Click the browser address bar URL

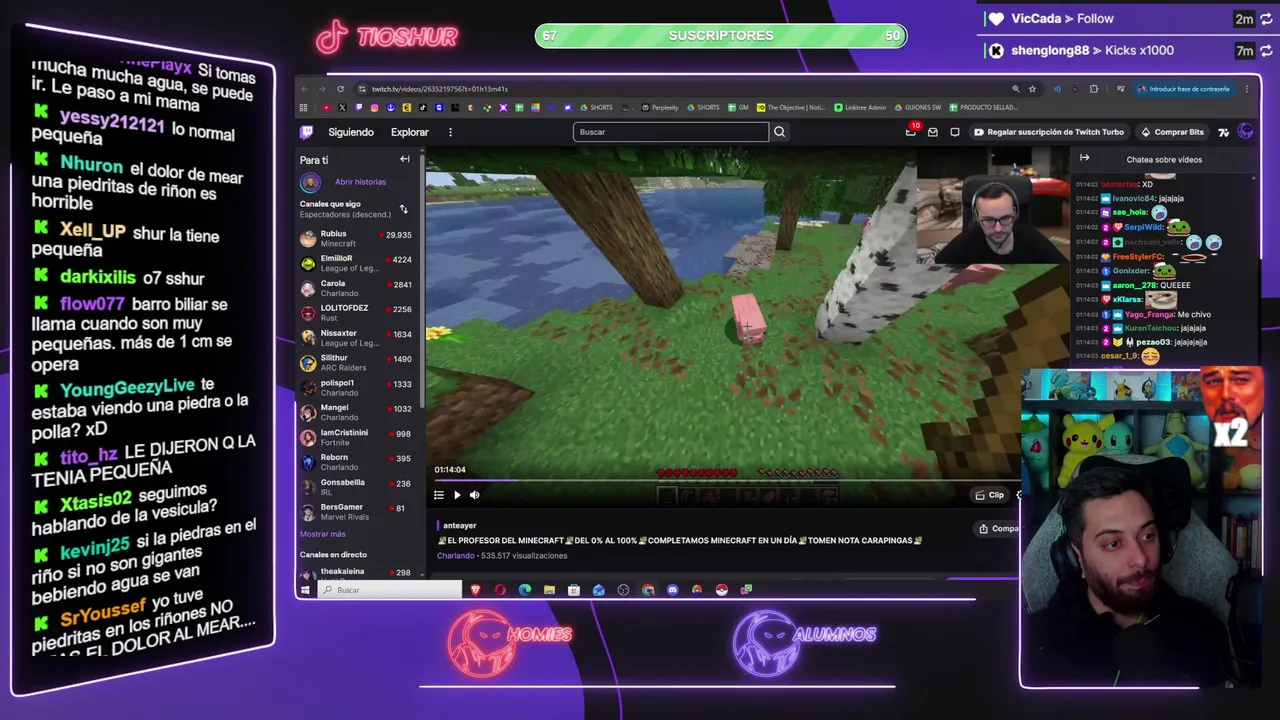tap(440, 89)
